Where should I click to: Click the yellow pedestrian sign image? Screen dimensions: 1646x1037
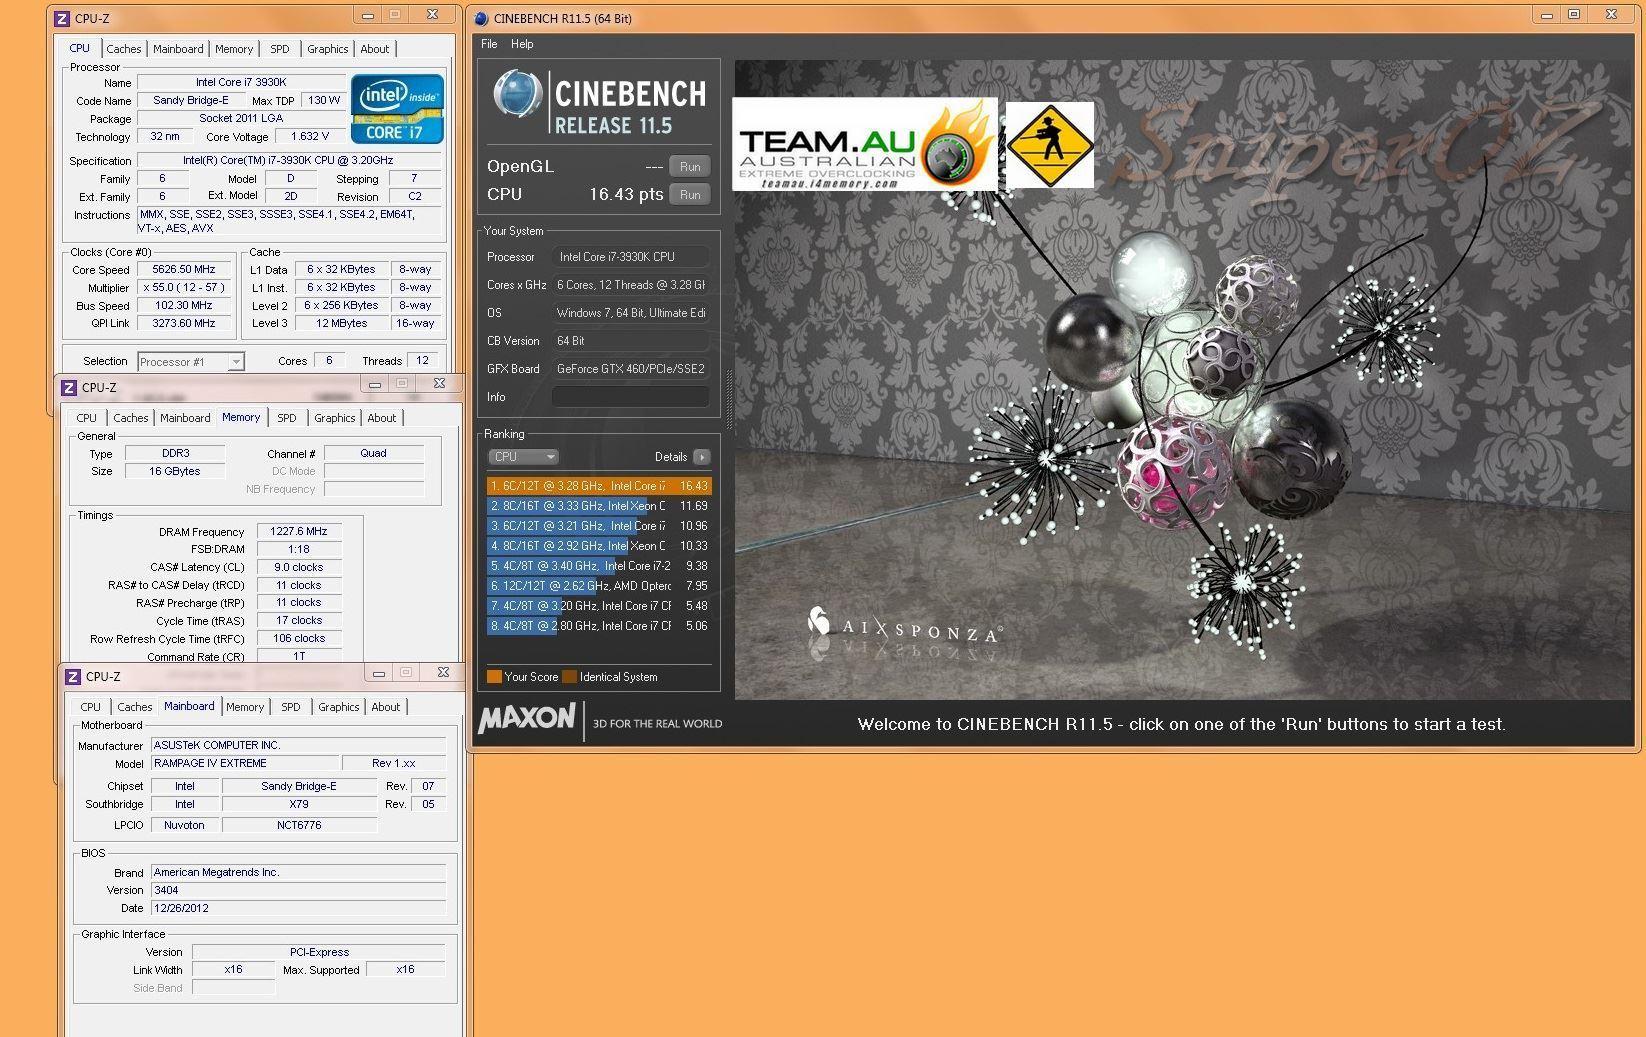1049,144
